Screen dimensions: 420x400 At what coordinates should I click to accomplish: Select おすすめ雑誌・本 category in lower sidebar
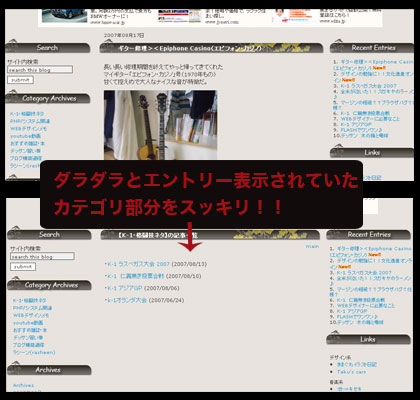pos(30,330)
